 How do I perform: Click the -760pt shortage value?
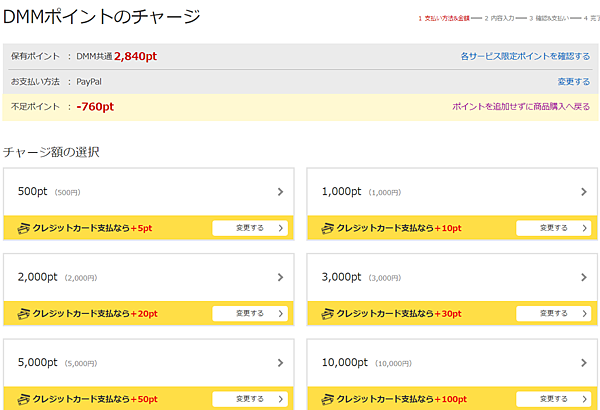95,106
